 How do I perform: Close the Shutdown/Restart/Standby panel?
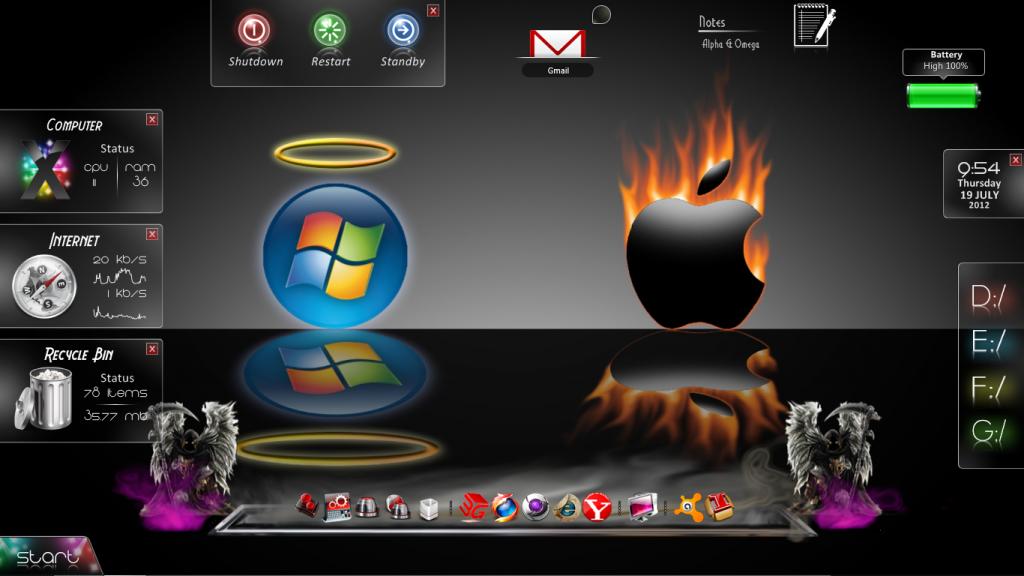[433, 10]
